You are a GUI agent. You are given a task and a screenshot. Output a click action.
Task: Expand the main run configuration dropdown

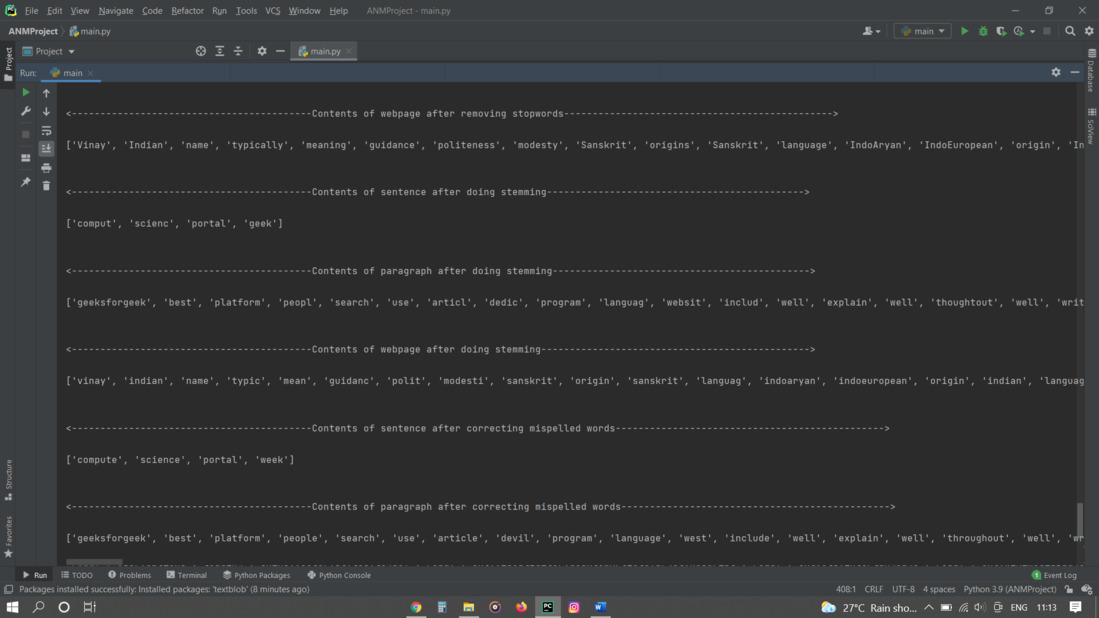922,32
